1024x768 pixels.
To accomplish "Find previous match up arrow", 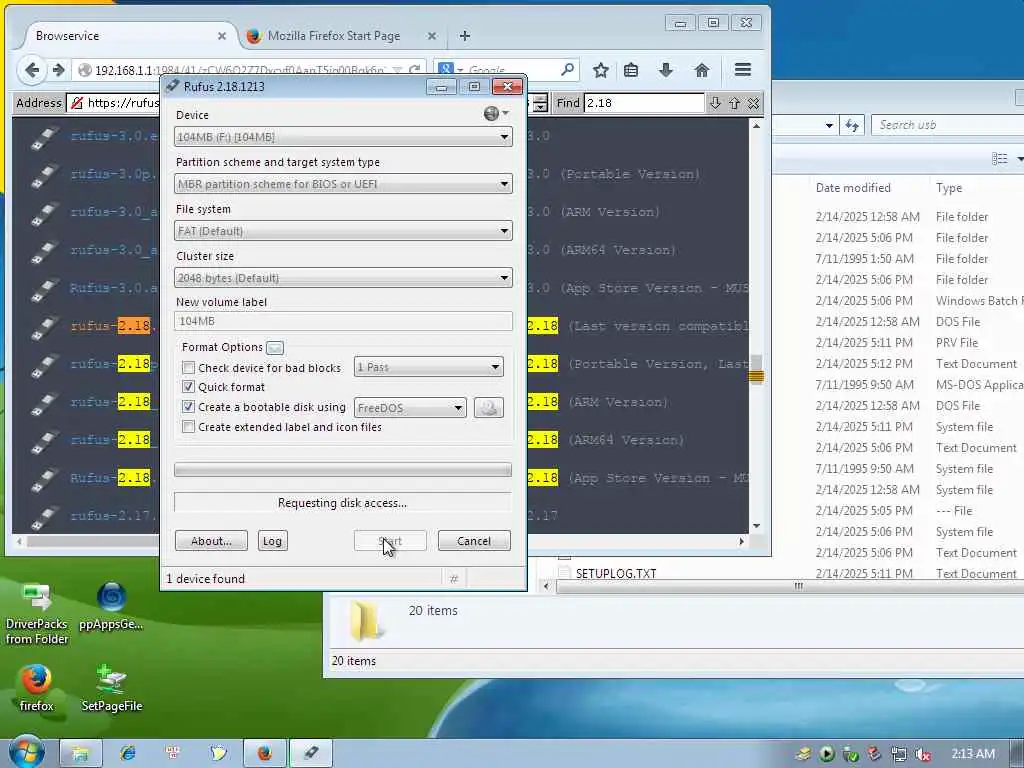I will tap(735, 103).
